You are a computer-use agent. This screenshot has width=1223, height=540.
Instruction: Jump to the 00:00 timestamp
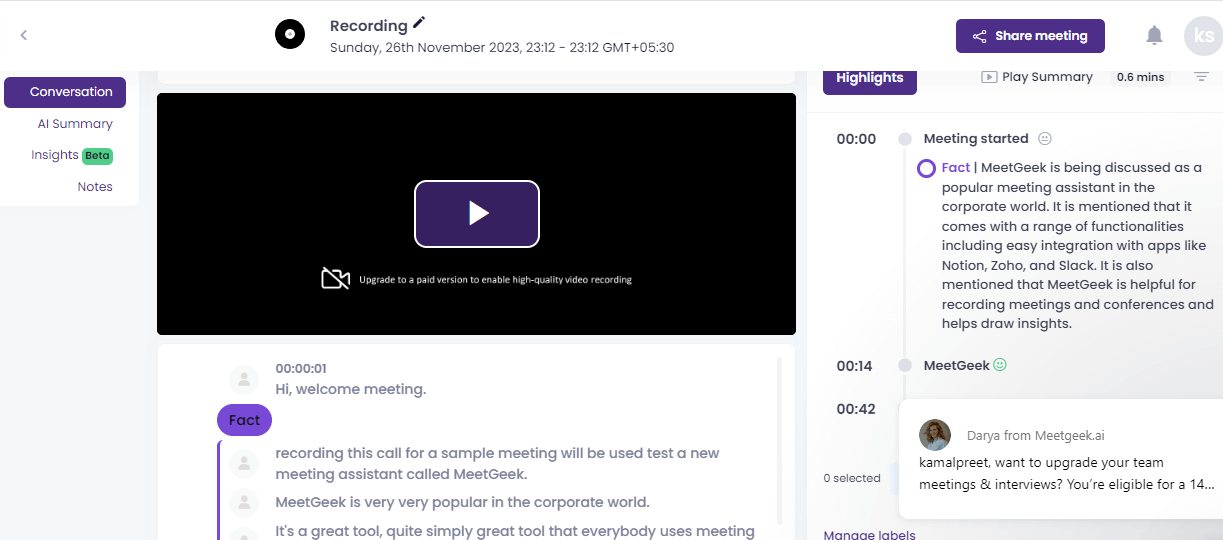(856, 139)
